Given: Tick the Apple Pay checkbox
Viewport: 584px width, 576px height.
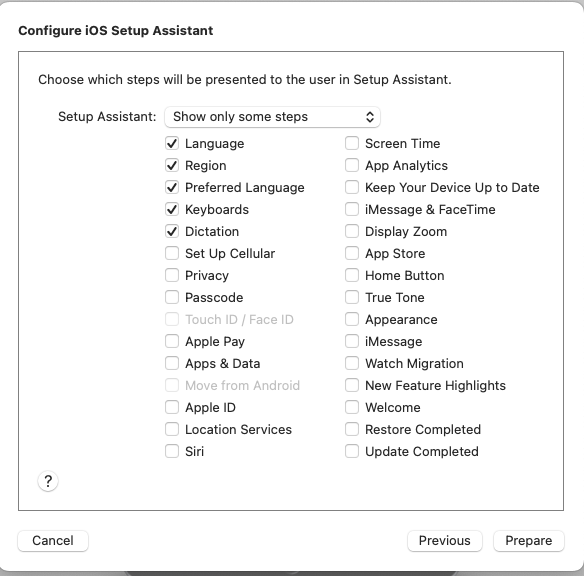Looking at the screenshot, I should point(172,341).
